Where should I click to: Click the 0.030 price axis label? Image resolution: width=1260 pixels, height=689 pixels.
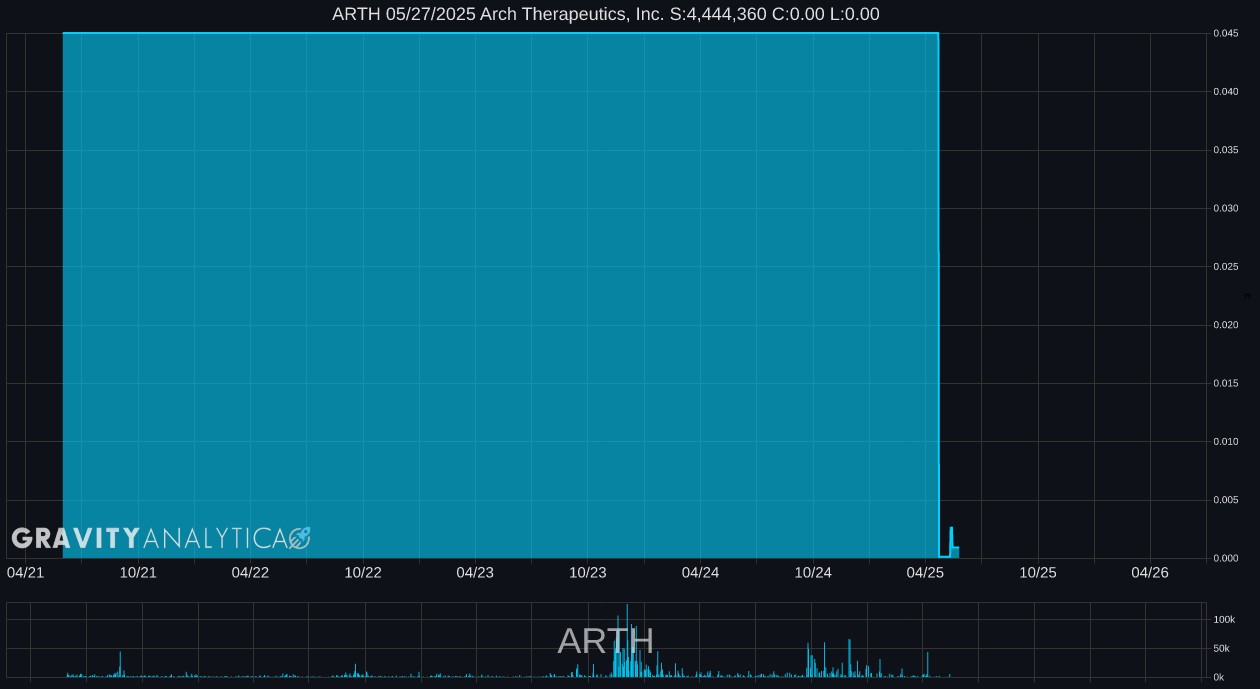click(x=1226, y=208)
